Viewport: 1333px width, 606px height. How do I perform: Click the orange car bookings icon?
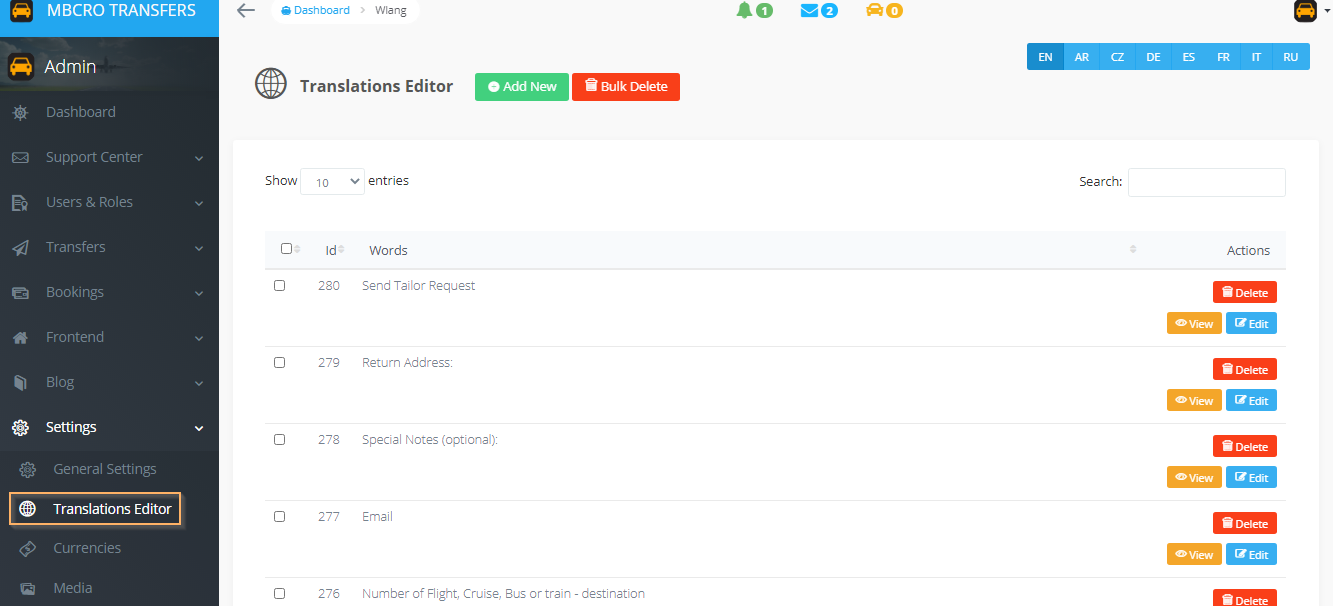click(x=875, y=11)
